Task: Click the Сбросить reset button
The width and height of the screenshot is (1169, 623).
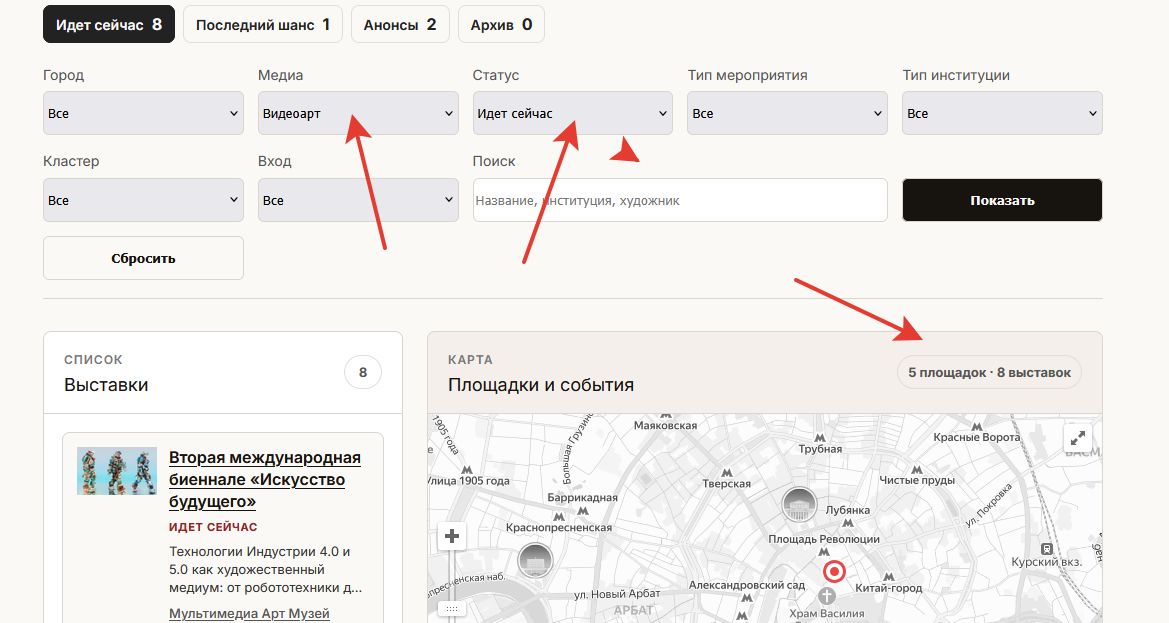Action: tap(143, 259)
